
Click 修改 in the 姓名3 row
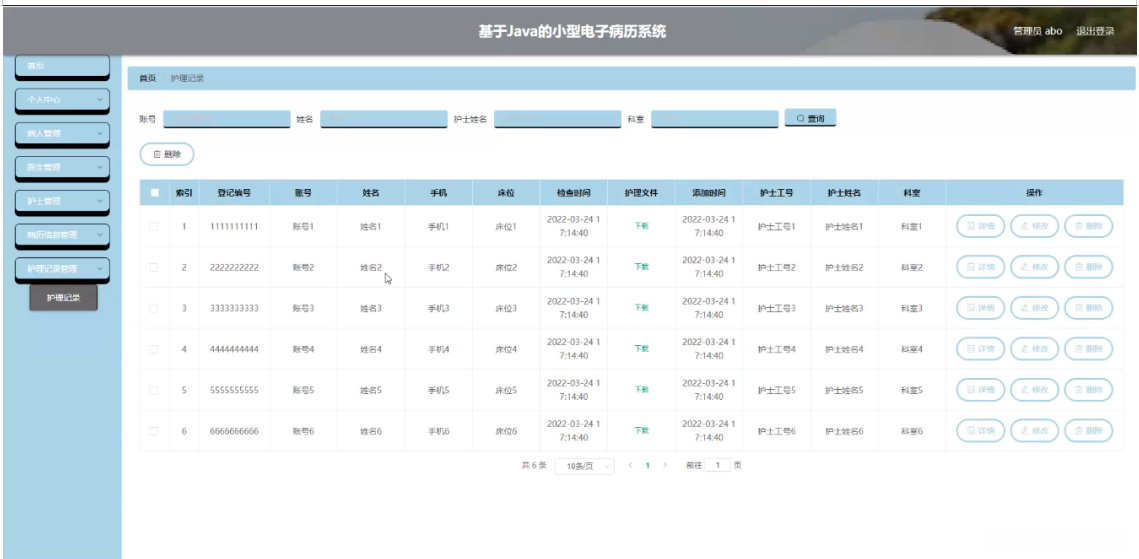[1034, 308]
